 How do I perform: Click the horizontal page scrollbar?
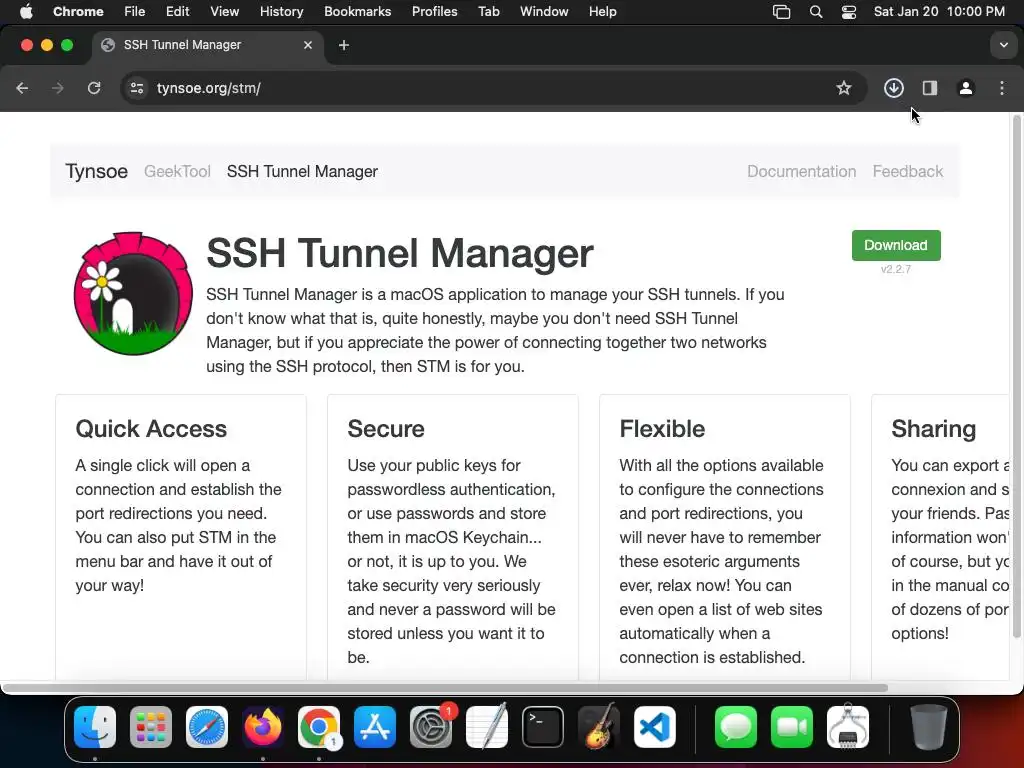click(x=445, y=688)
